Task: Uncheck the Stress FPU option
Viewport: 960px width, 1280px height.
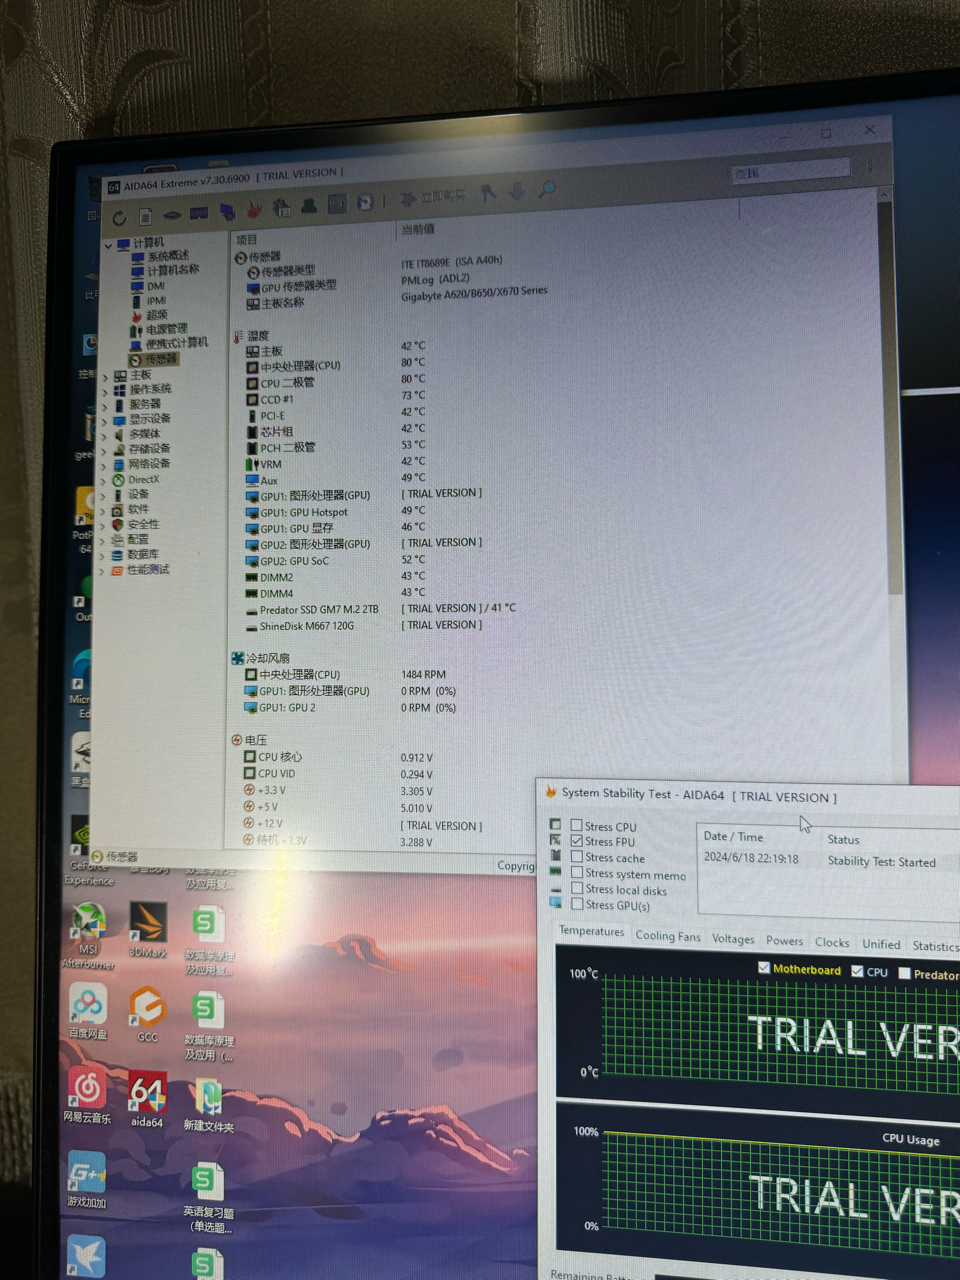Action: pos(577,841)
